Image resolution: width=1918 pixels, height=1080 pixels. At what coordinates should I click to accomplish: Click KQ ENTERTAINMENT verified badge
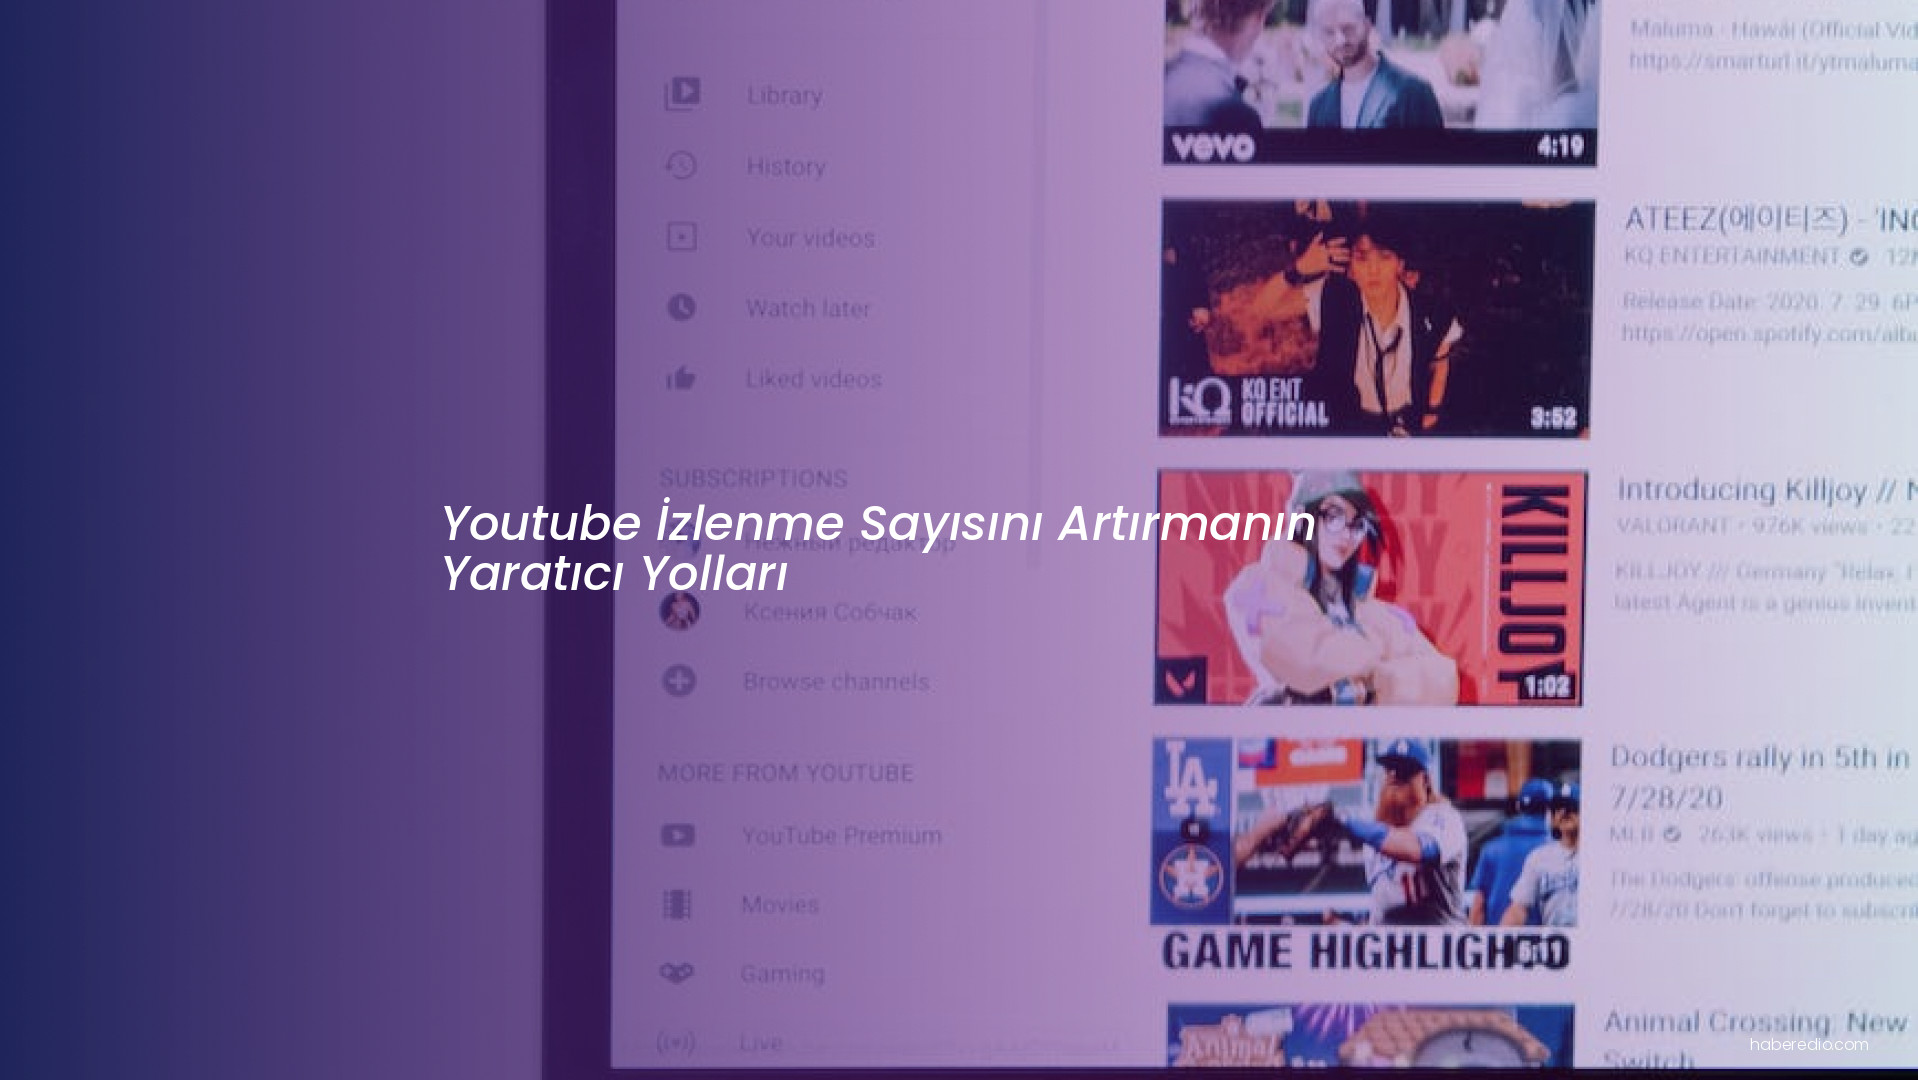pyautogui.click(x=1859, y=257)
